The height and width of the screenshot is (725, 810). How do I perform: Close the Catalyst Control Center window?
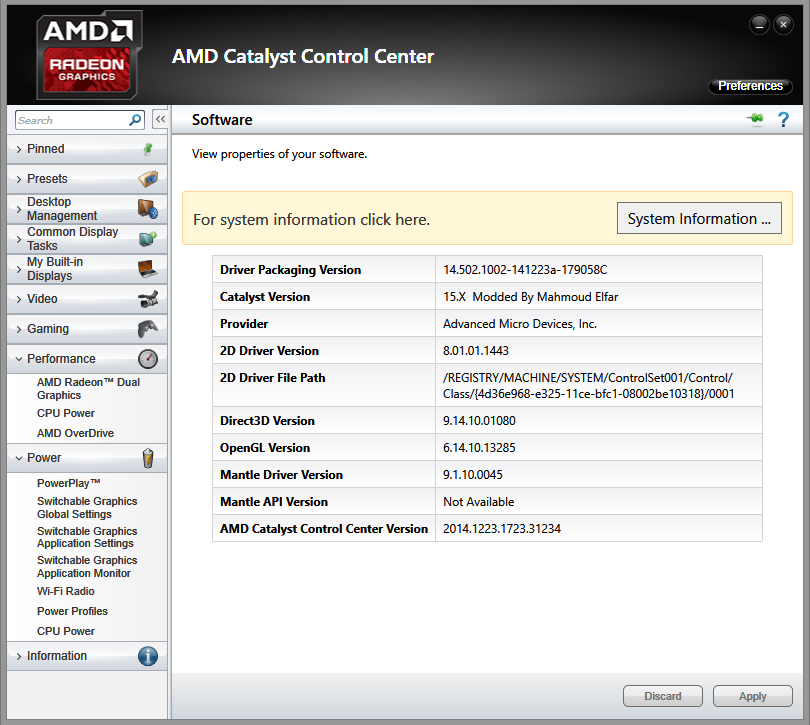coord(783,24)
